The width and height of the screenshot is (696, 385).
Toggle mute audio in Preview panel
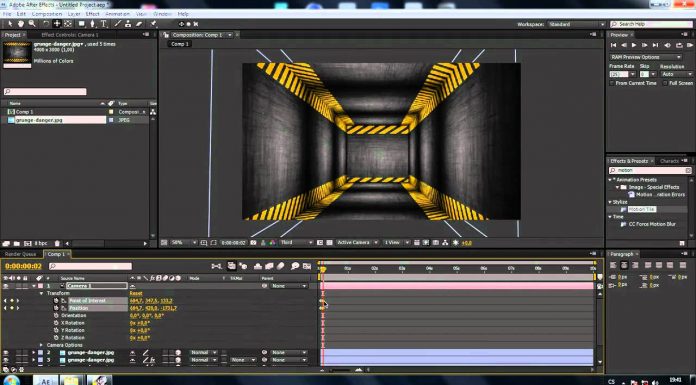667,45
